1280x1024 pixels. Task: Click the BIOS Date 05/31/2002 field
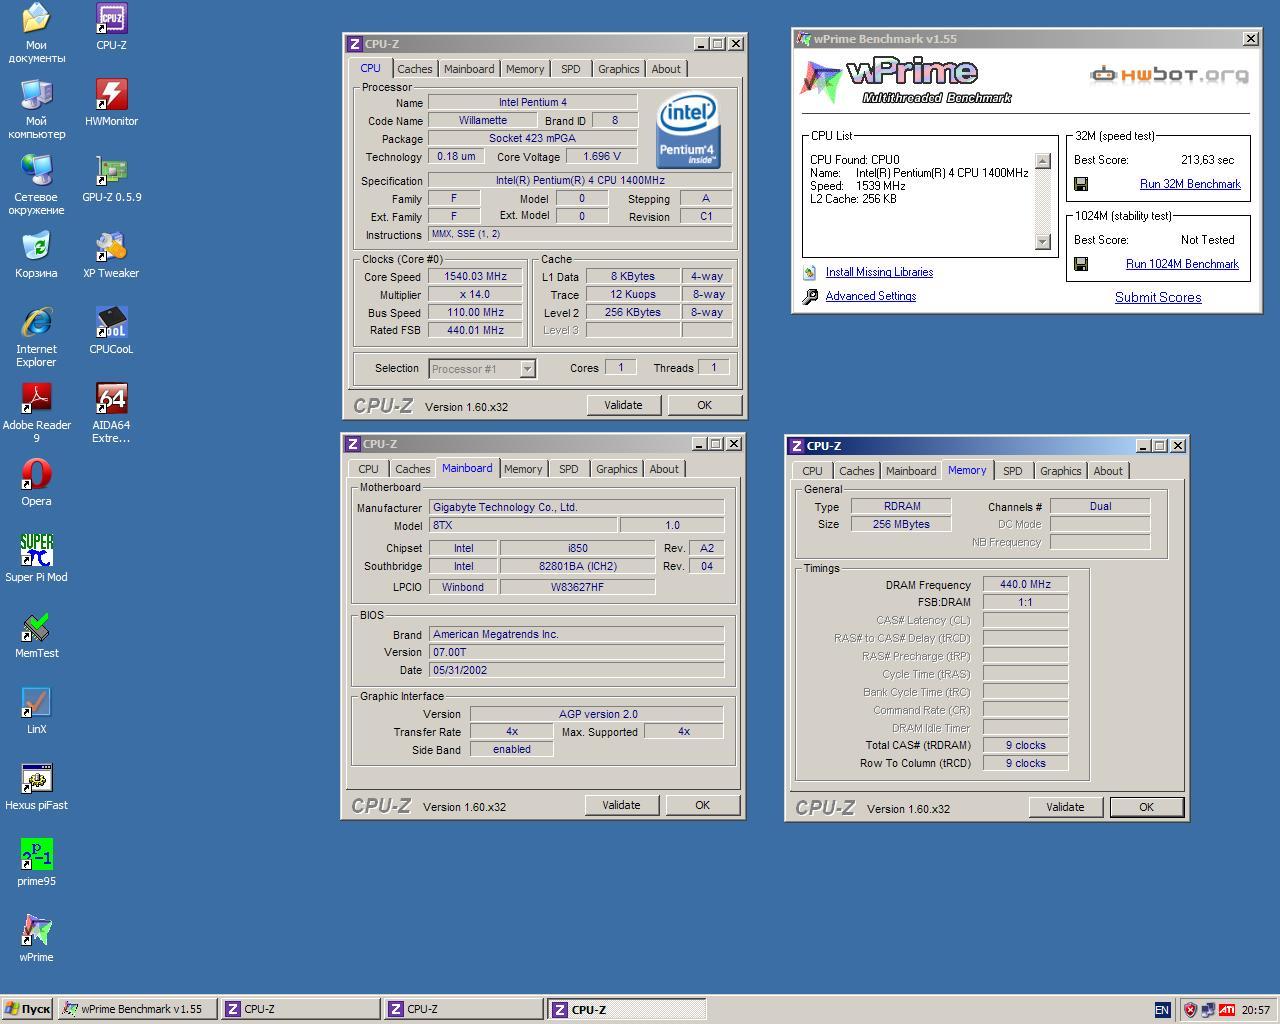pos(576,670)
